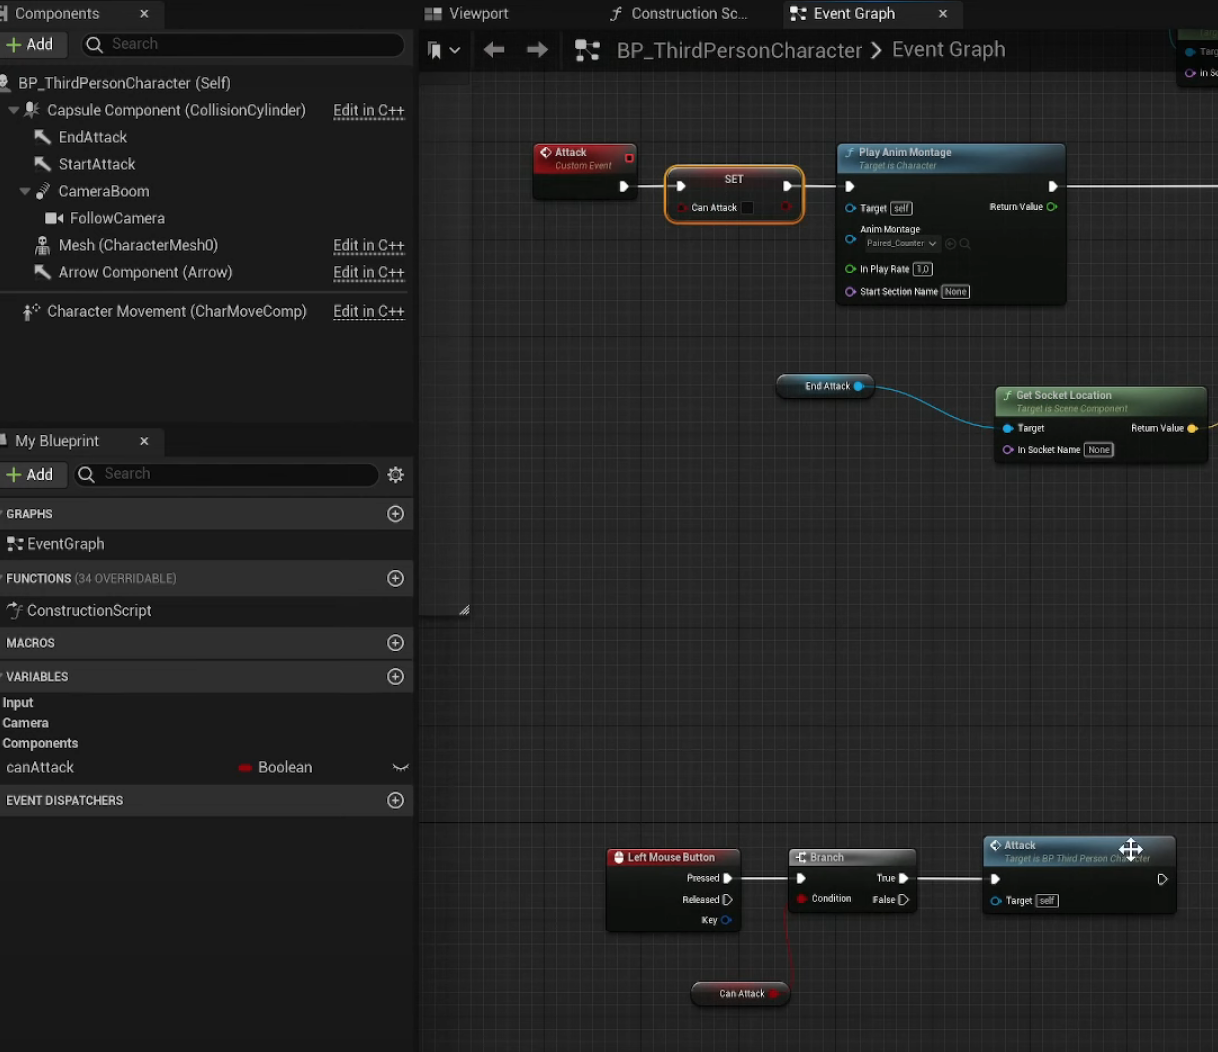This screenshot has height=1052, width=1218.
Task: Click the Search field in the Components panel
Action: pos(243,44)
